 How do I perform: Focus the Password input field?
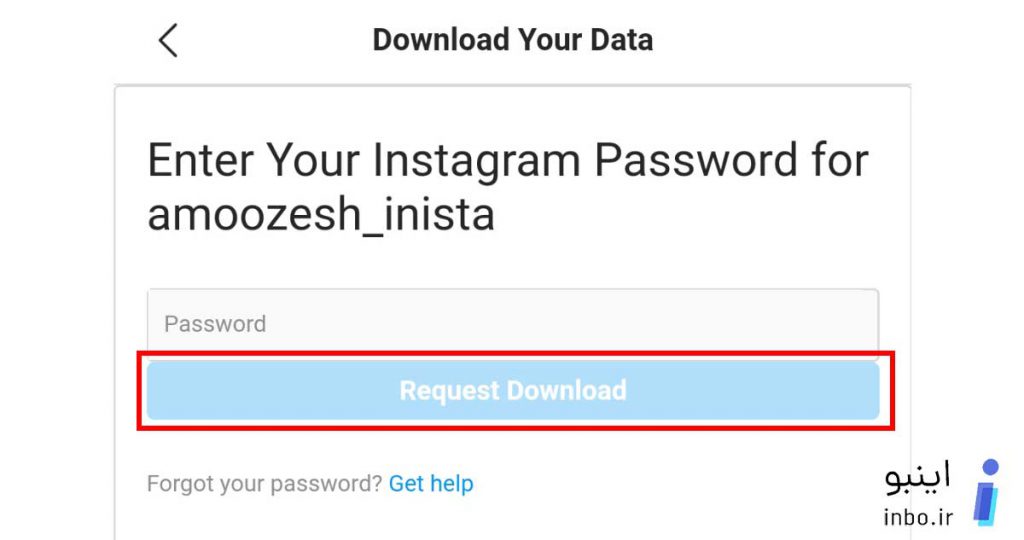pyautogui.click(x=513, y=324)
